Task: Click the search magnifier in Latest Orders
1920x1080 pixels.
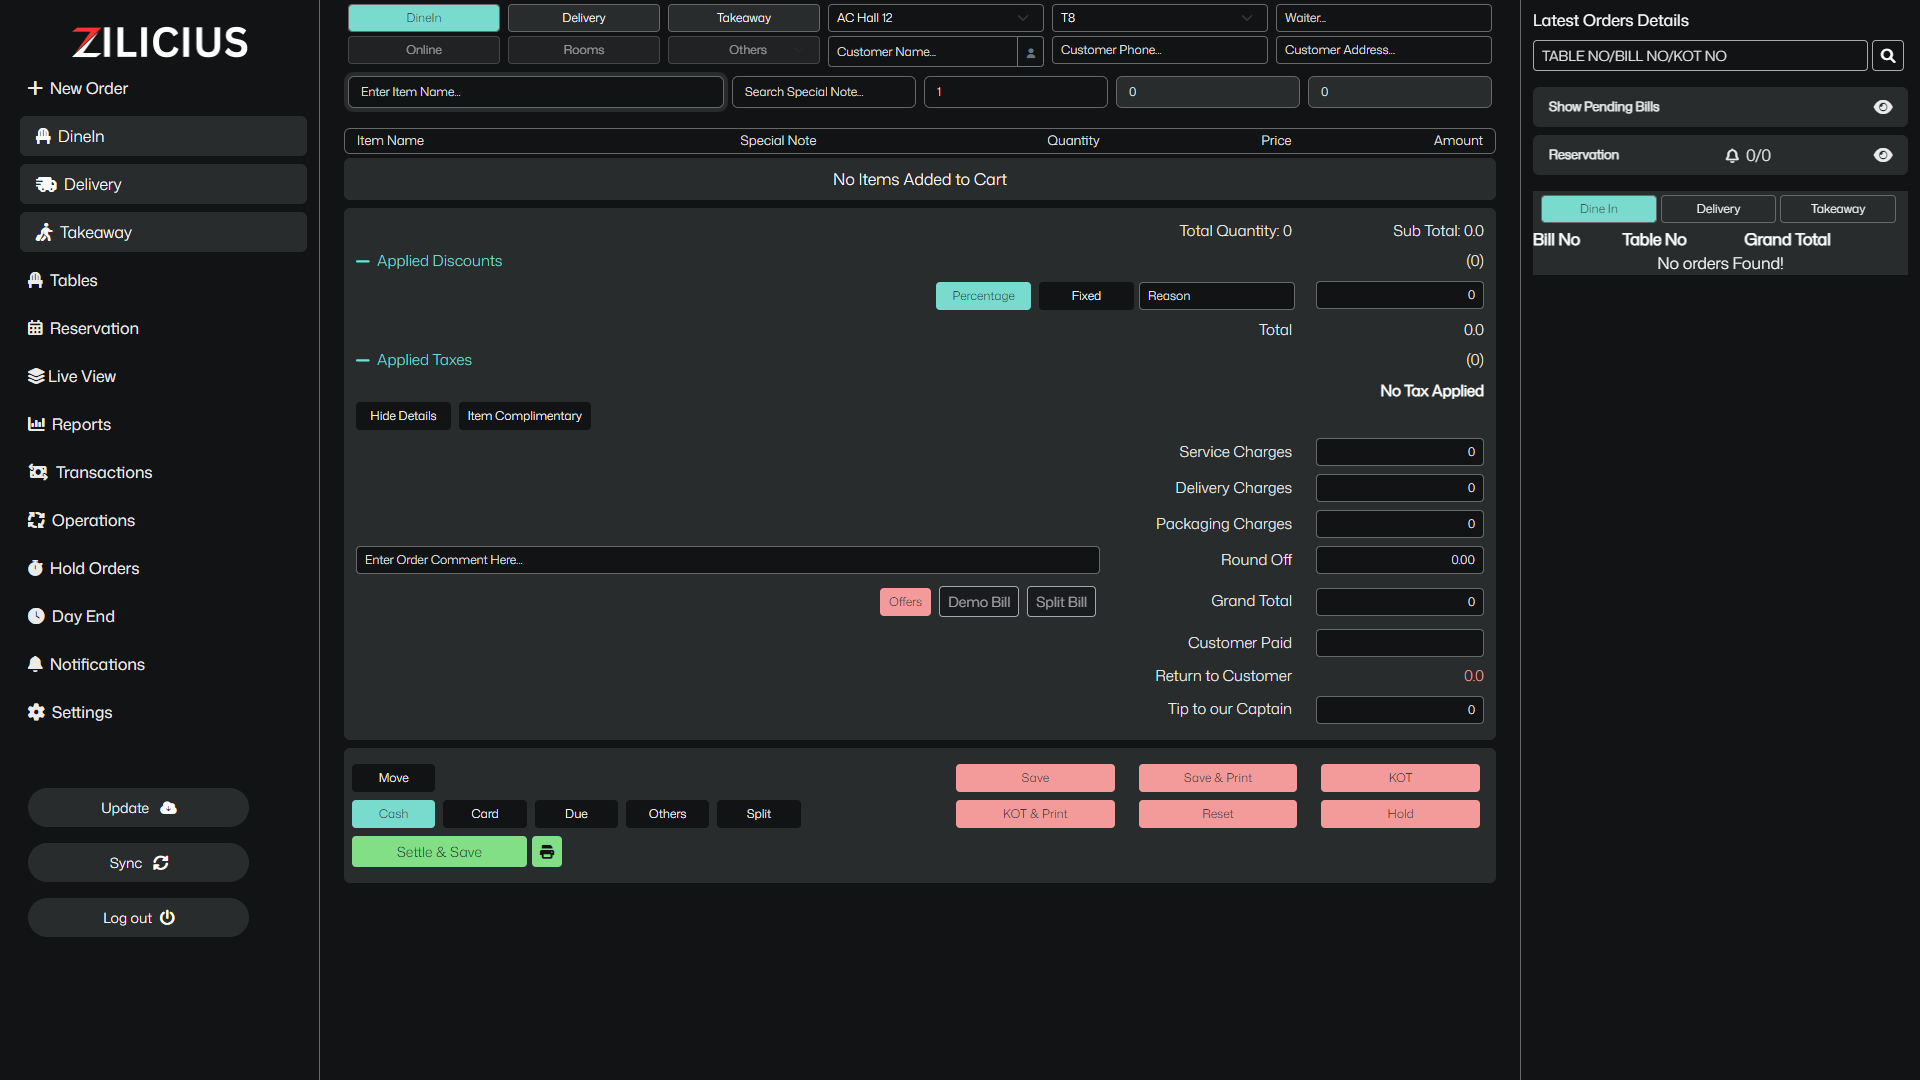Action: click(x=1888, y=56)
